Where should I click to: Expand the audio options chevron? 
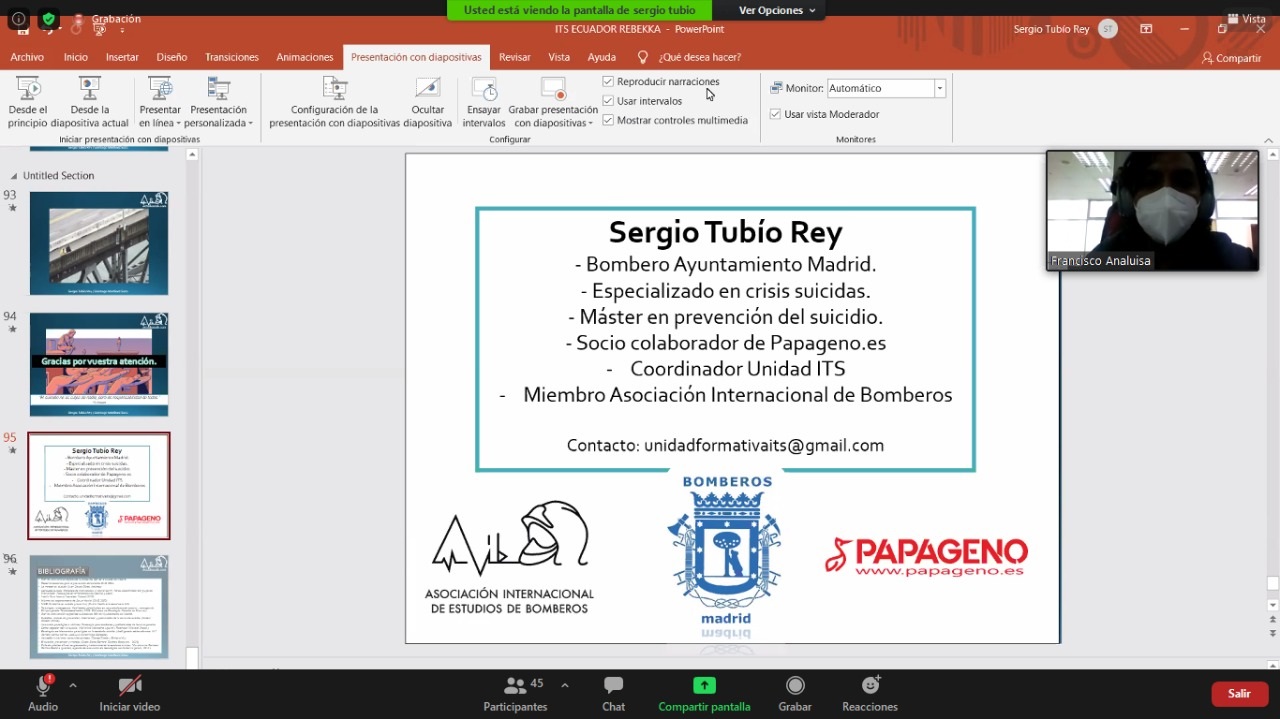[72, 685]
